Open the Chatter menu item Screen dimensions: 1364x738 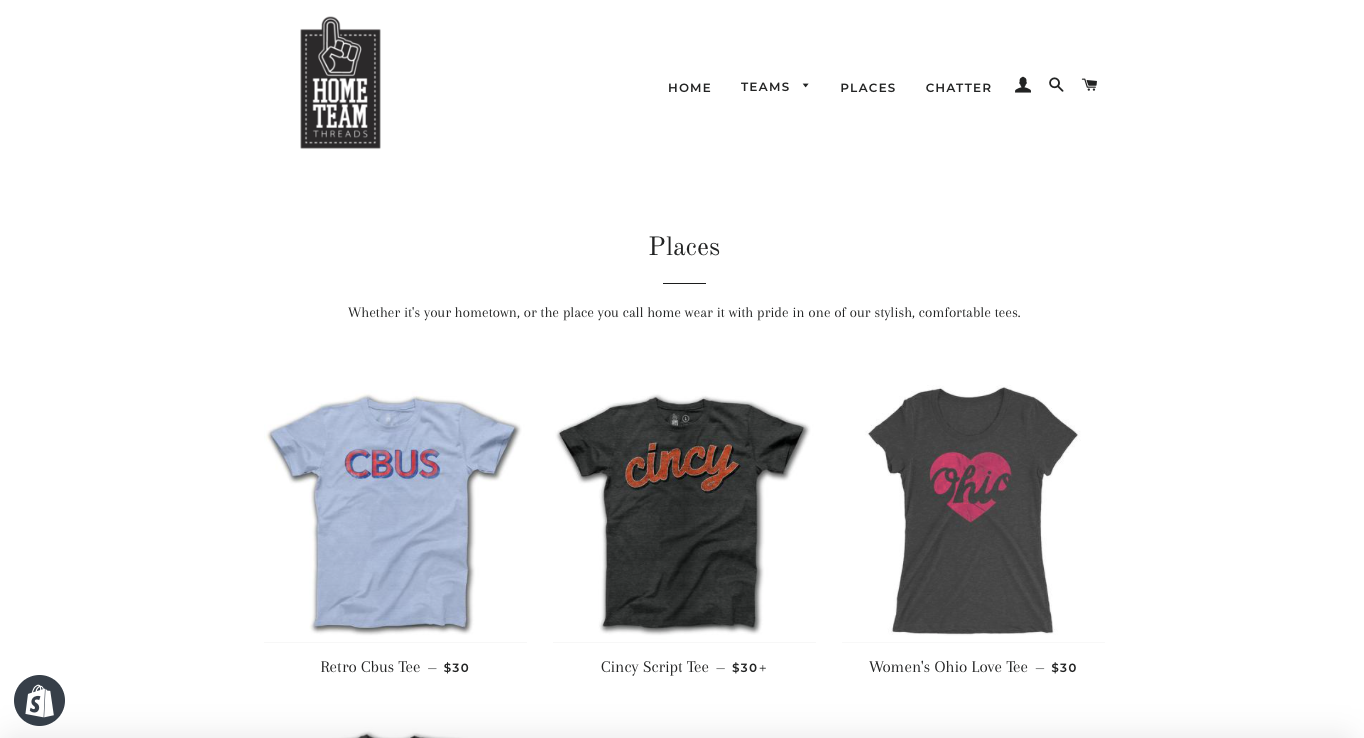click(x=959, y=88)
